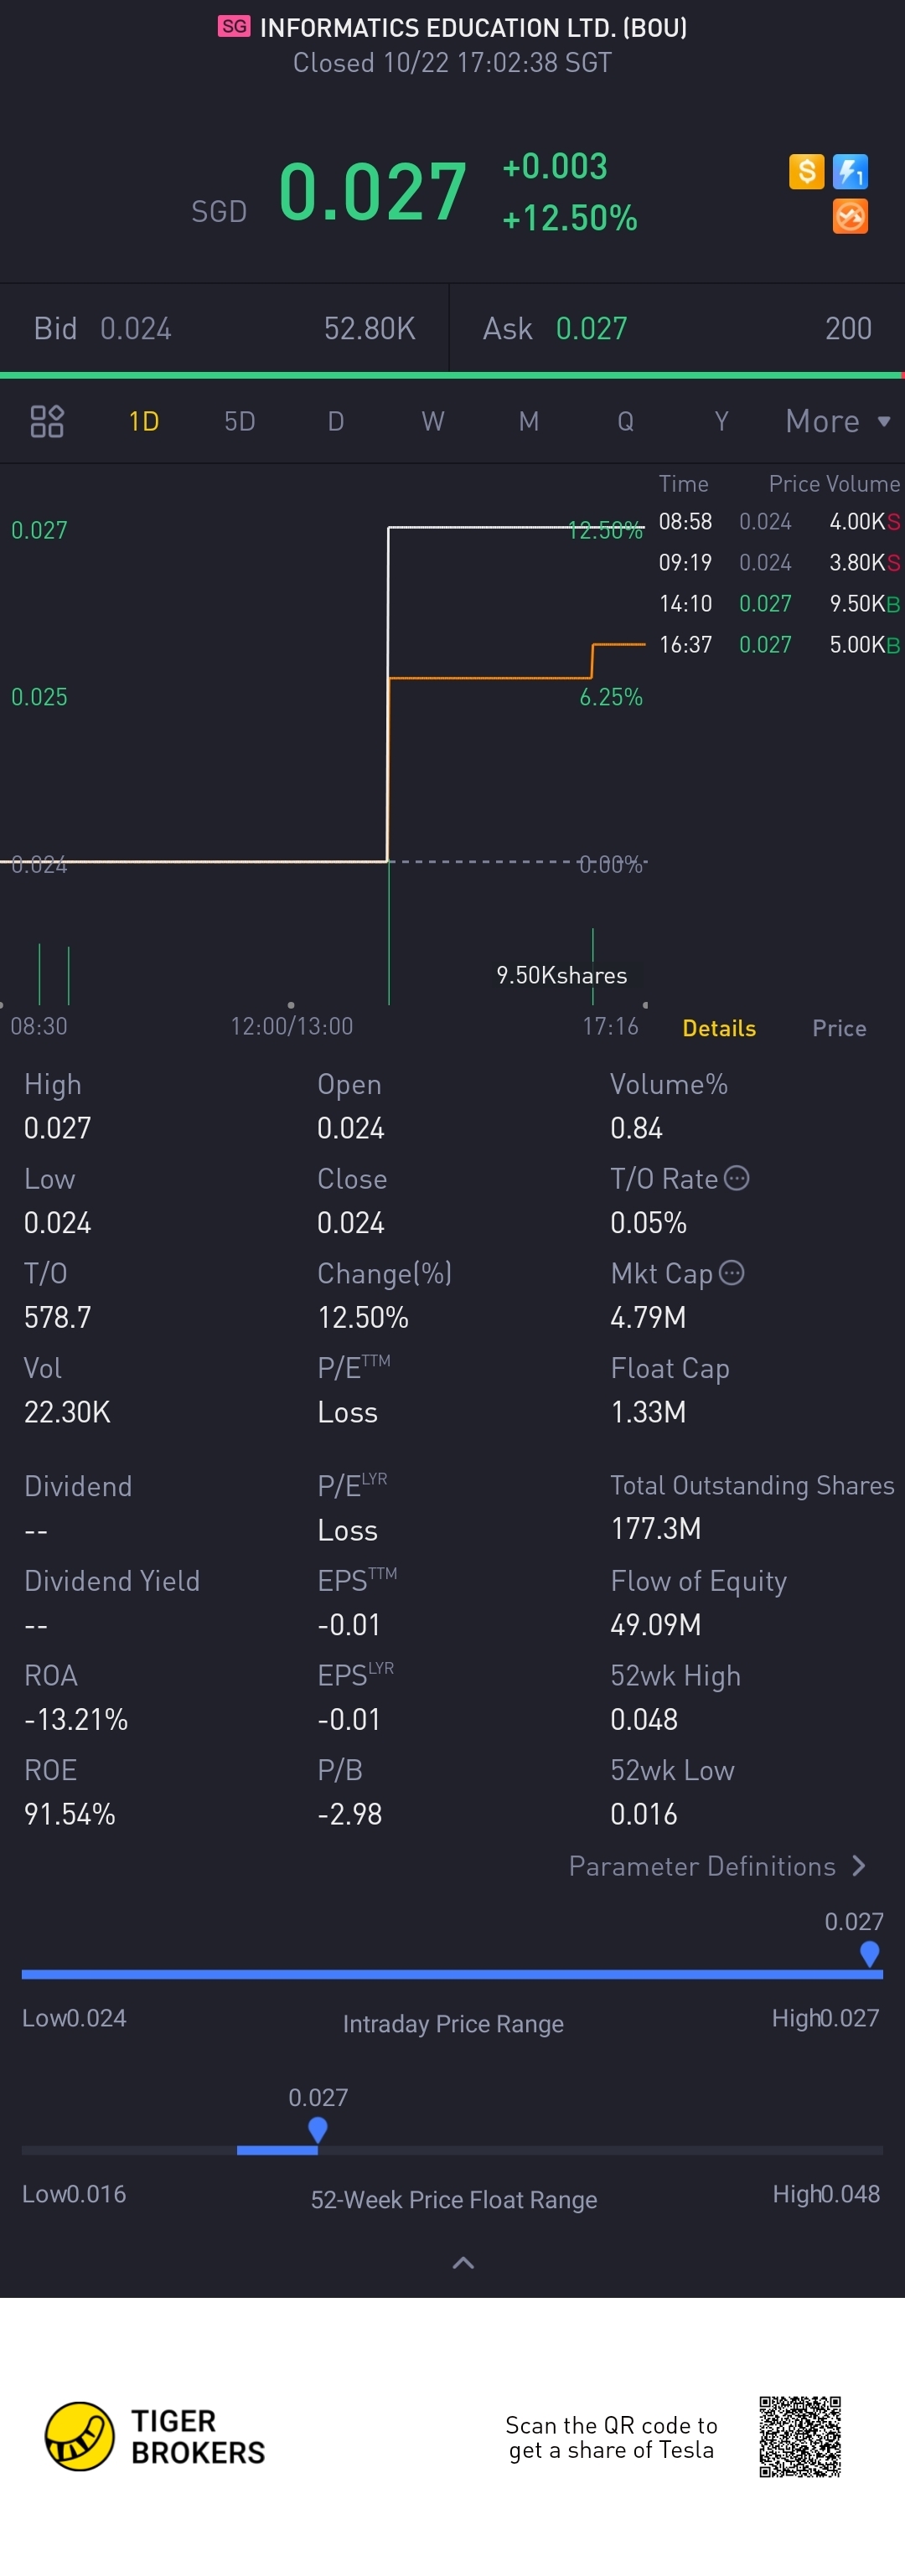The height and width of the screenshot is (2576, 905).
Task: Tap the Bid 0.024 quote panel
Action: coord(224,328)
